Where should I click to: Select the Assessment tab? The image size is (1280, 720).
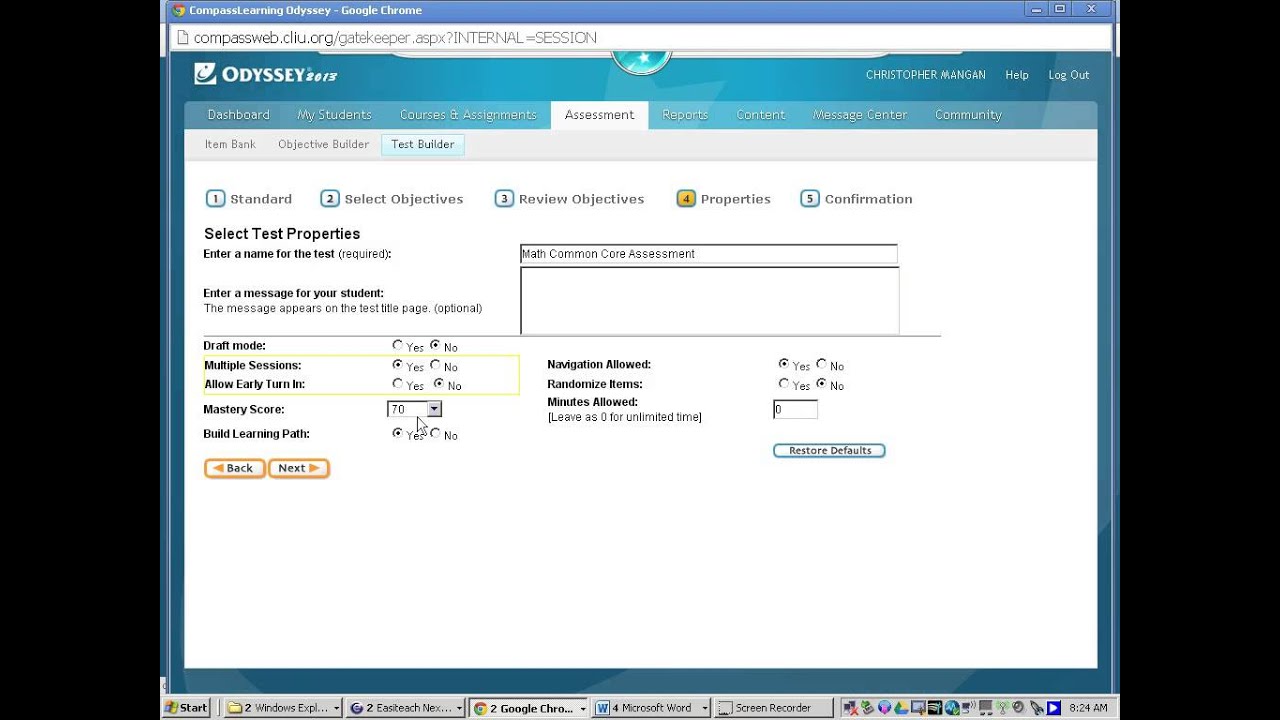pyautogui.click(x=599, y=115)
